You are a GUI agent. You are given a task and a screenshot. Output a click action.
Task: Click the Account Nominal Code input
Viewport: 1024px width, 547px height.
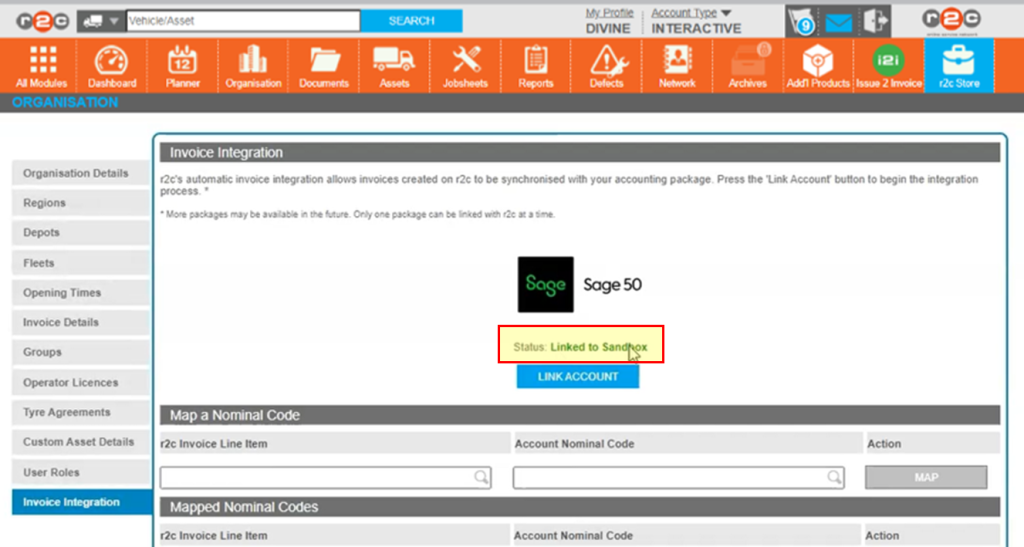coord(678,477)
